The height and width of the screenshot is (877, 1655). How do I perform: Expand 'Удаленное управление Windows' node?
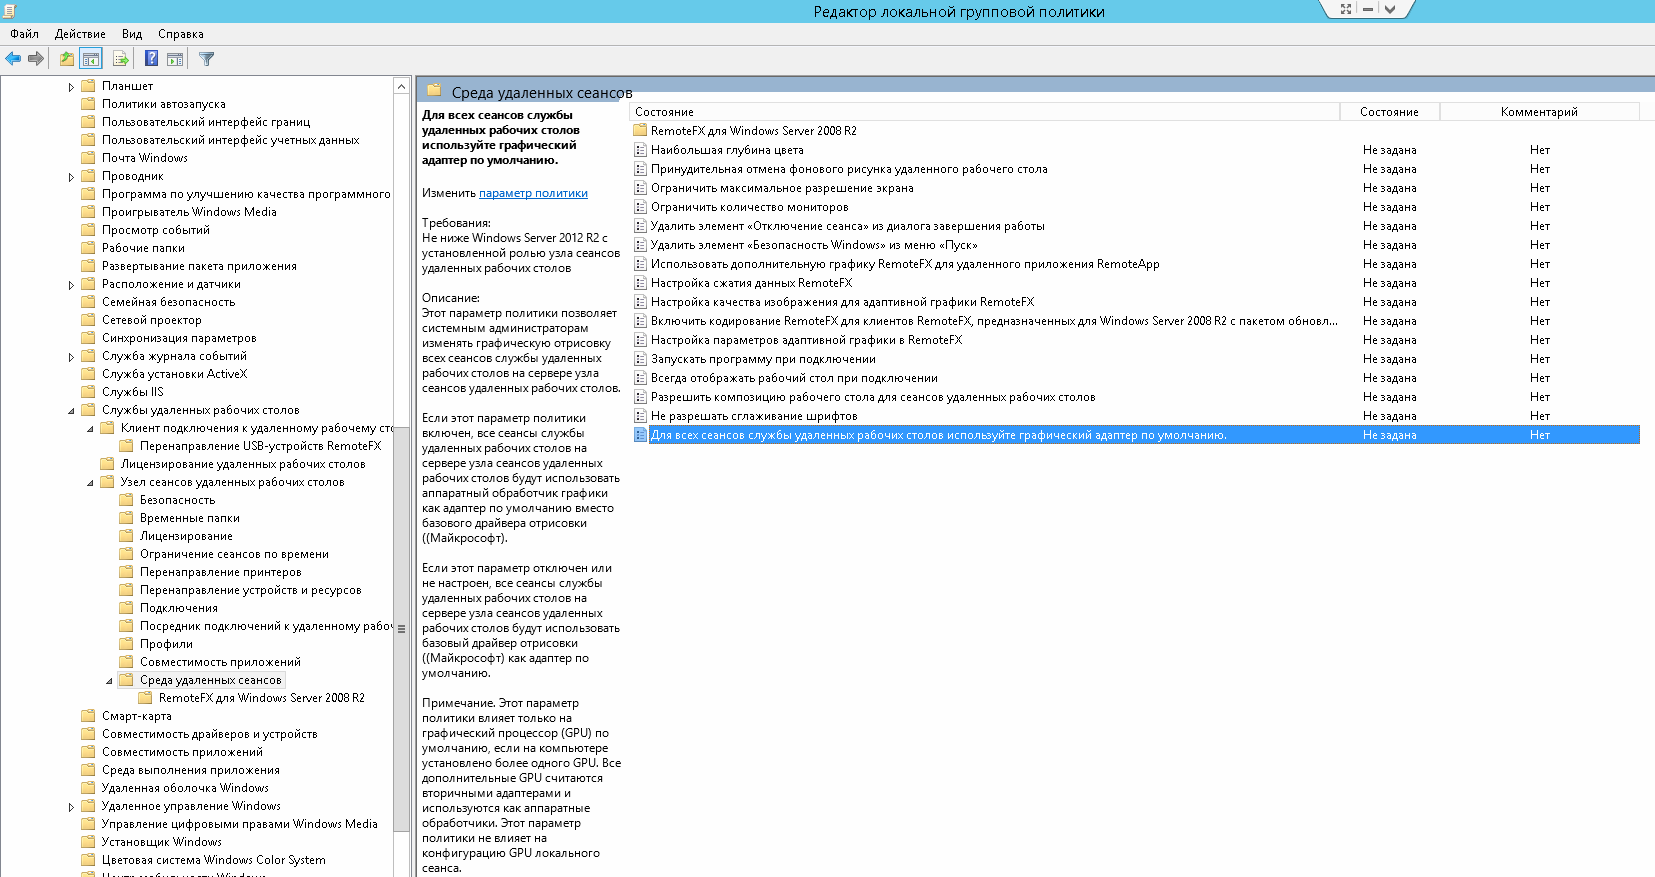click(71, 807)
